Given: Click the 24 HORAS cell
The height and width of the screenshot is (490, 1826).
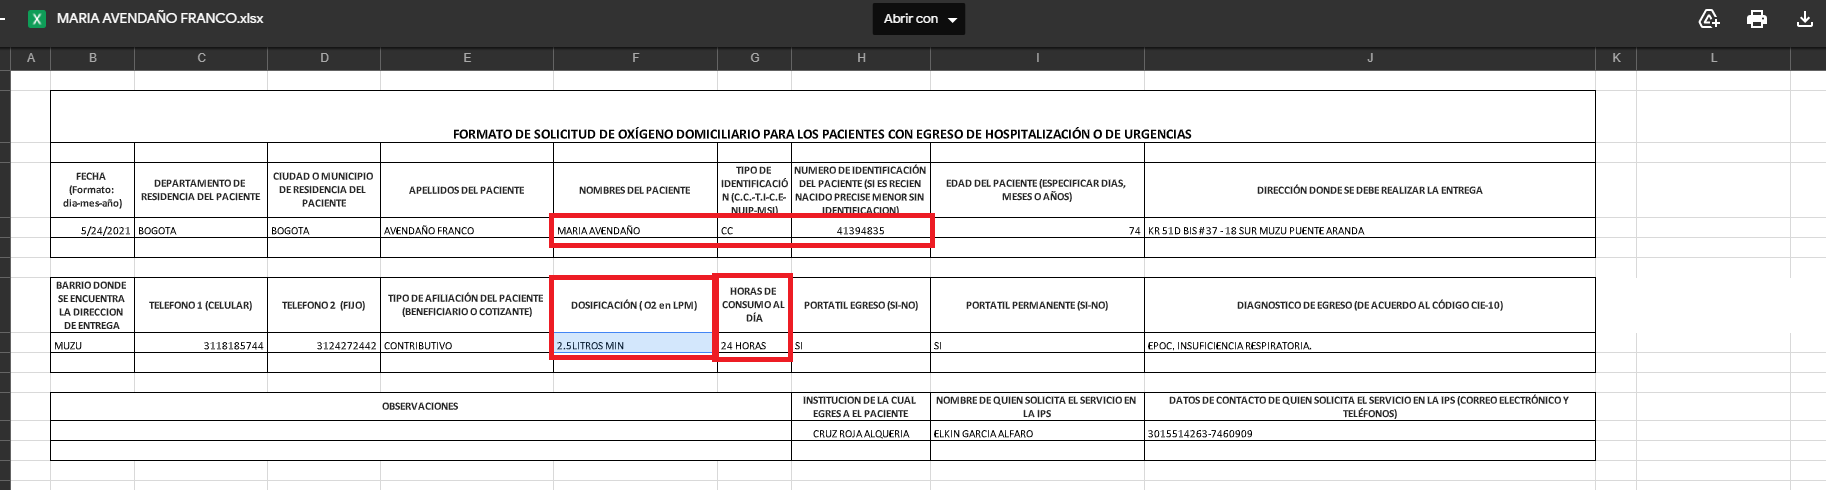Looking at the screenshot, I should coord(755,345).
